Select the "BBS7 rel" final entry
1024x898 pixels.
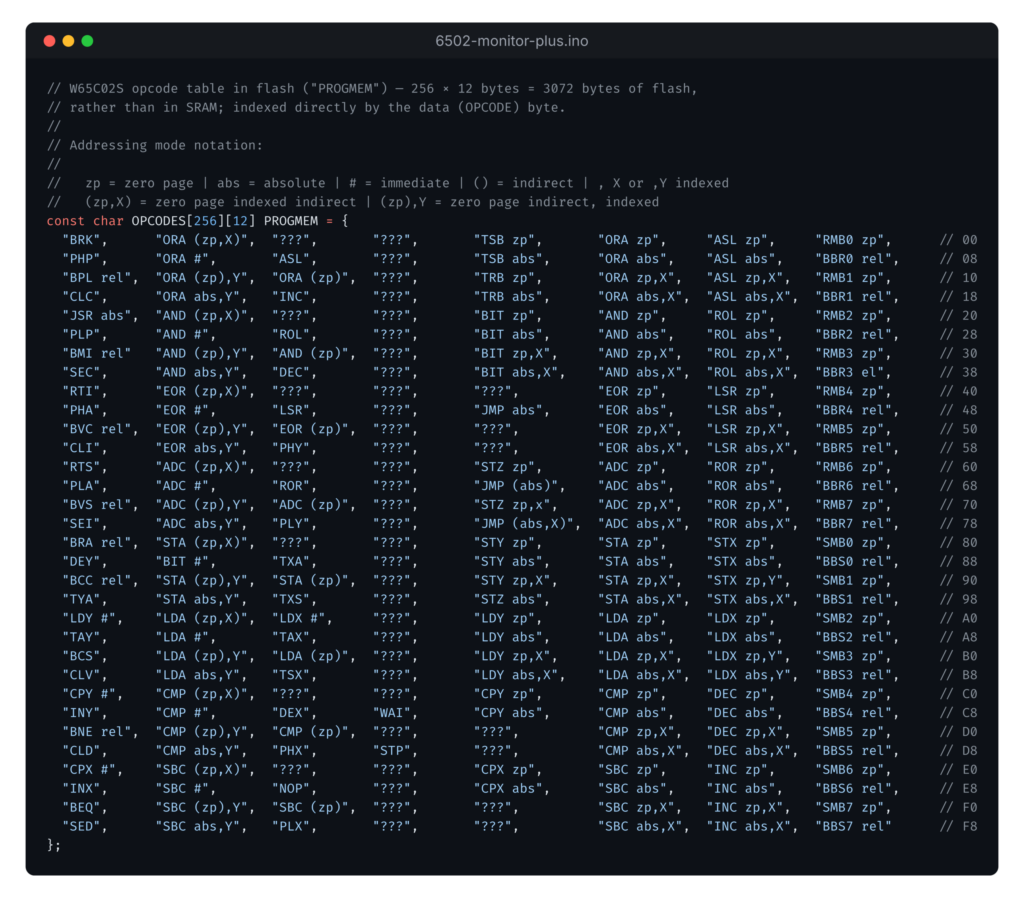coord(853,826)
